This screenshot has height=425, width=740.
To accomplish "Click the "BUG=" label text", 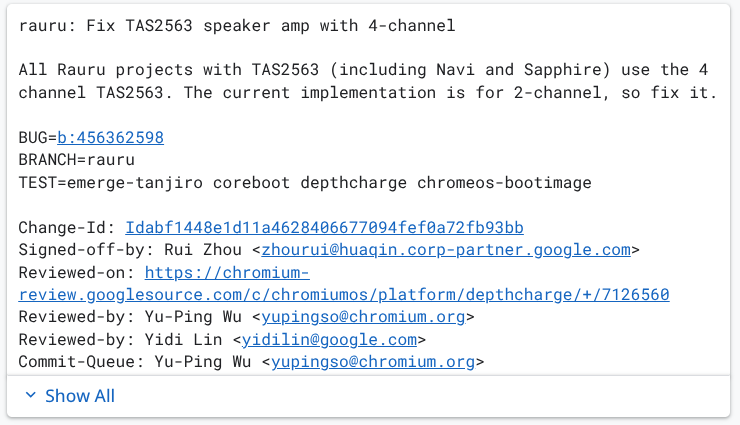I will pyautogui.click(x=37, y=137).
